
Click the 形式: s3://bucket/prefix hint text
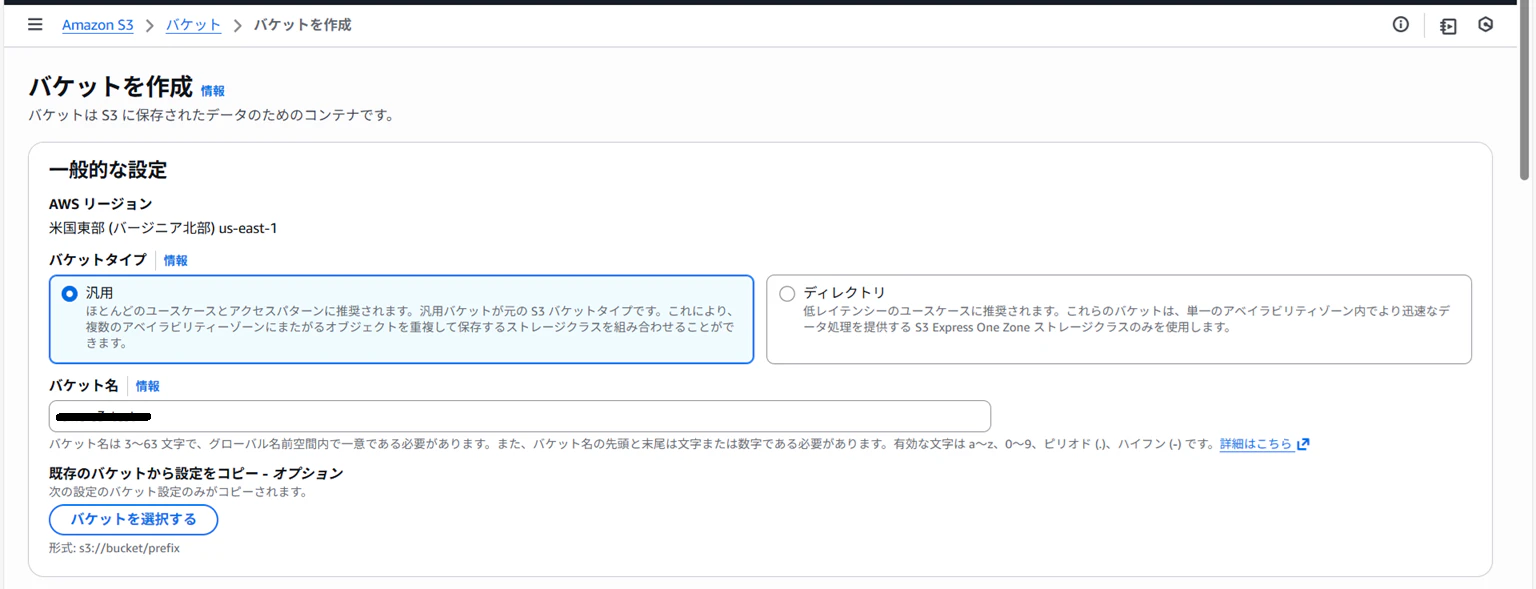(x=114, y=549)
